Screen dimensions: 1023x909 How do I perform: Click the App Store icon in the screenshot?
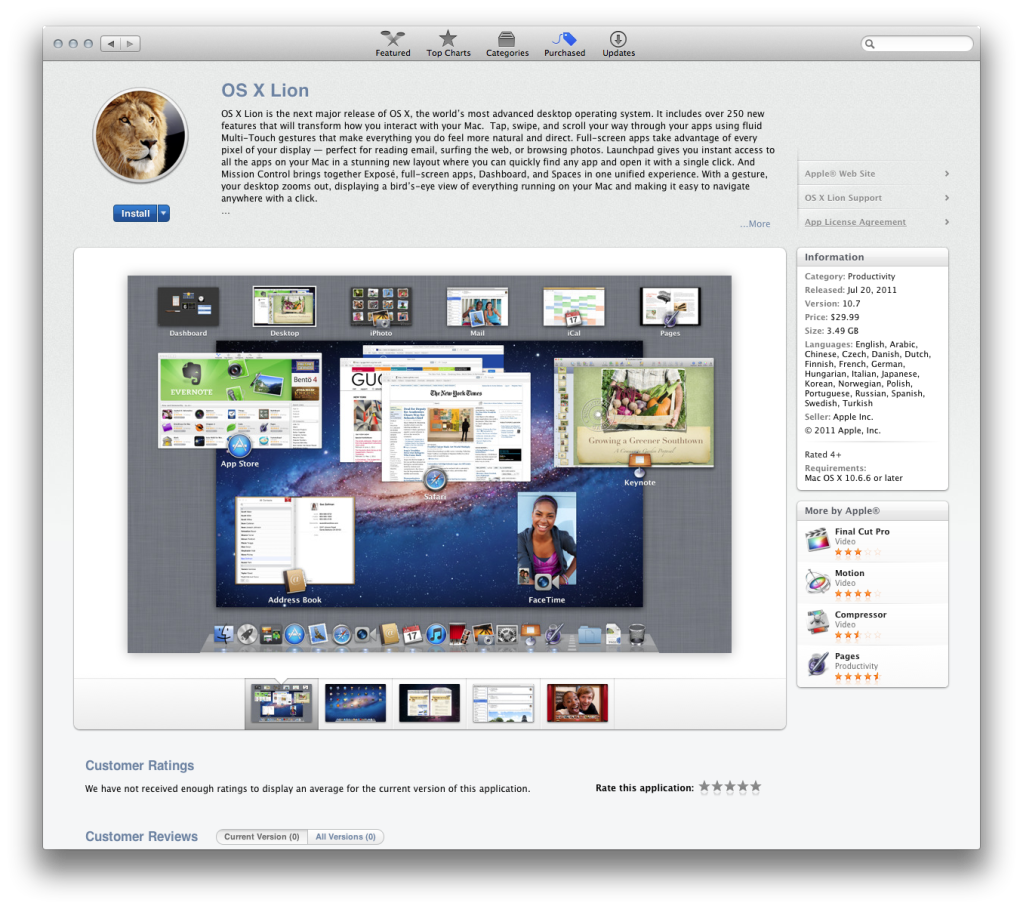point(239,446)
